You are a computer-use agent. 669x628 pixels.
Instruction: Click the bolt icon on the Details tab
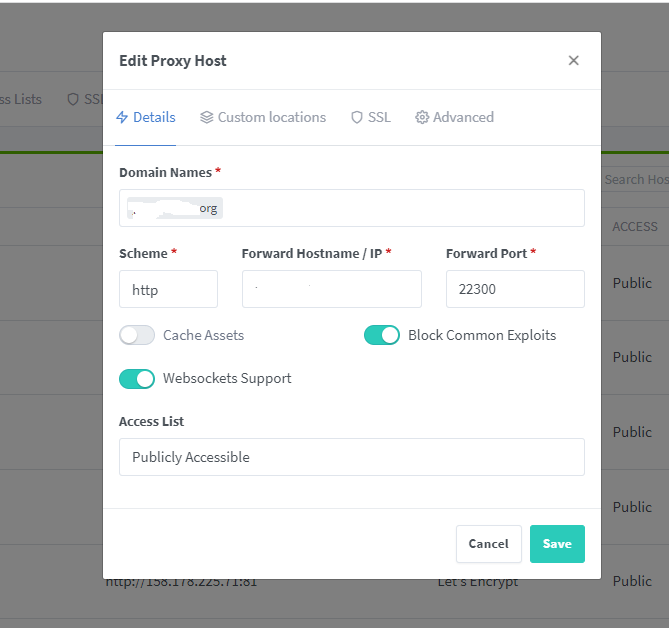(x=122, y=117)
